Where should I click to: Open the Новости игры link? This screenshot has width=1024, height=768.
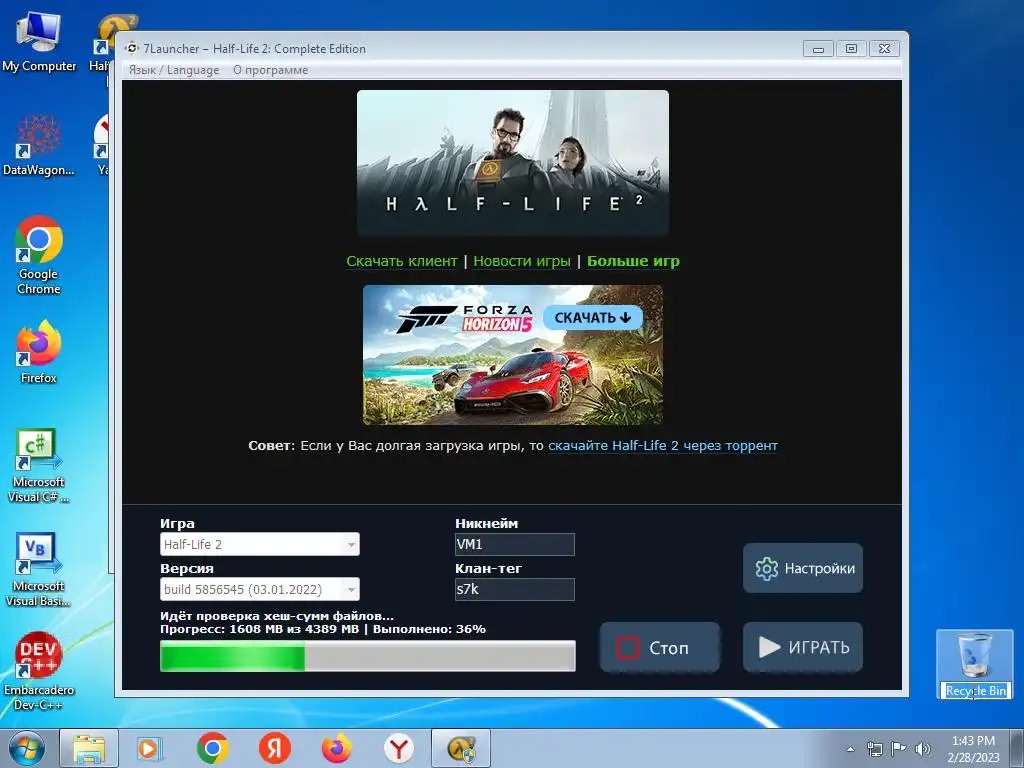(x=522, y=261)
